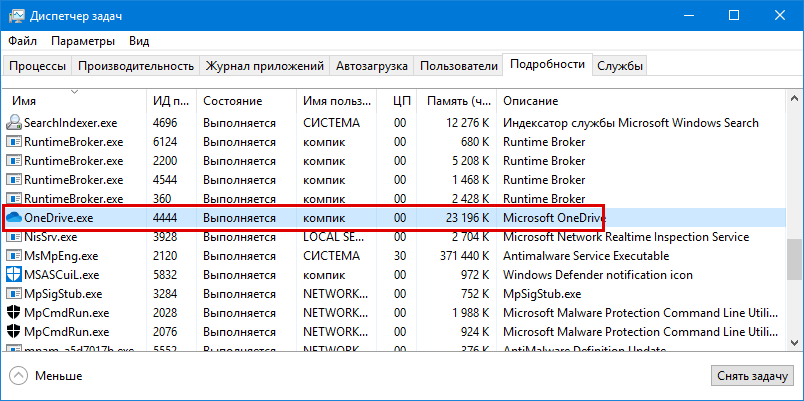Click the CPU value 30
This screenshot has width=804, height=401.
point(400,256)
